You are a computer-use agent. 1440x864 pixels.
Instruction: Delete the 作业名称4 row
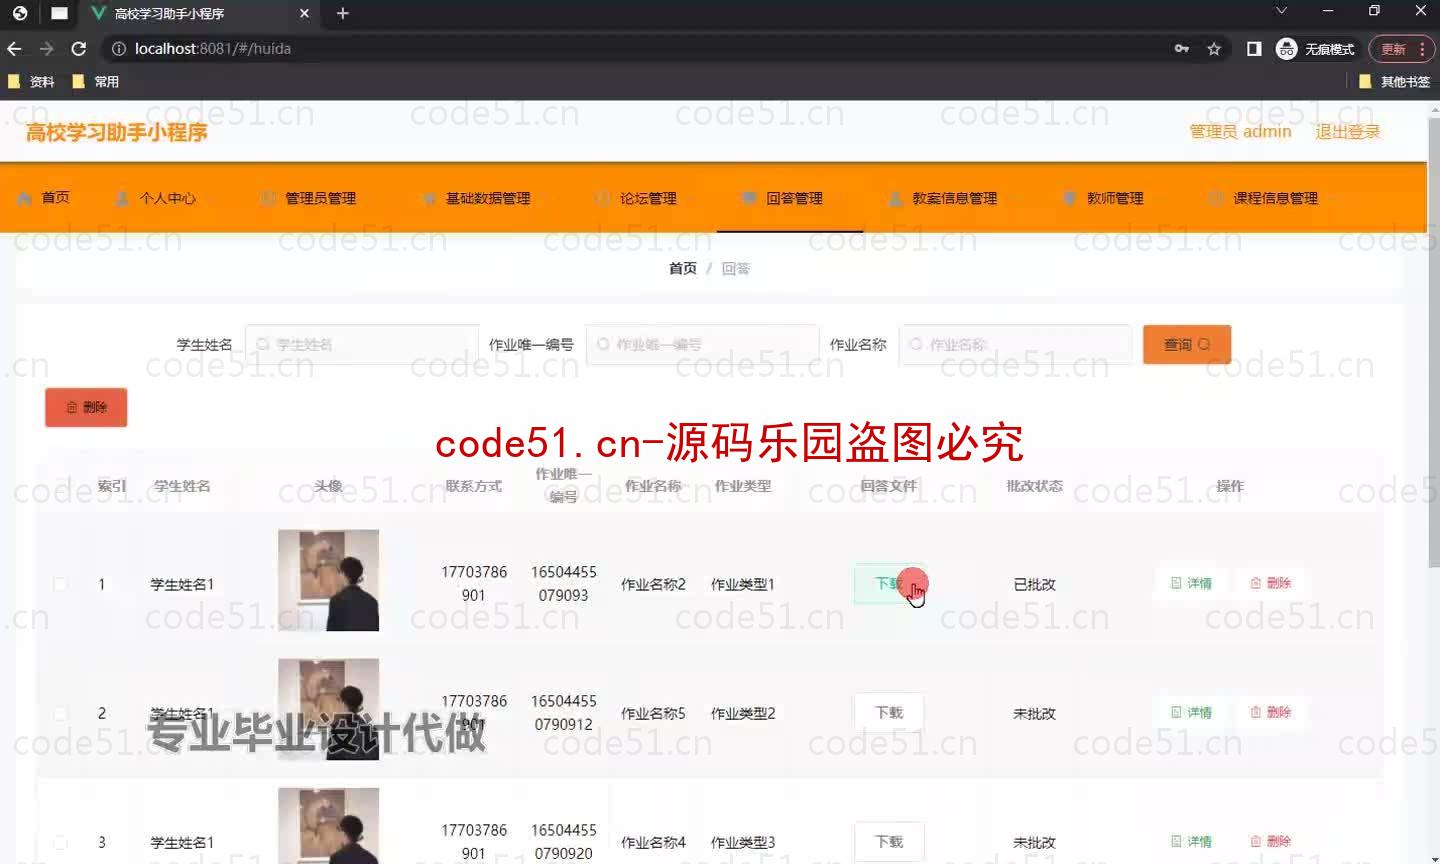click(1271, 841)
